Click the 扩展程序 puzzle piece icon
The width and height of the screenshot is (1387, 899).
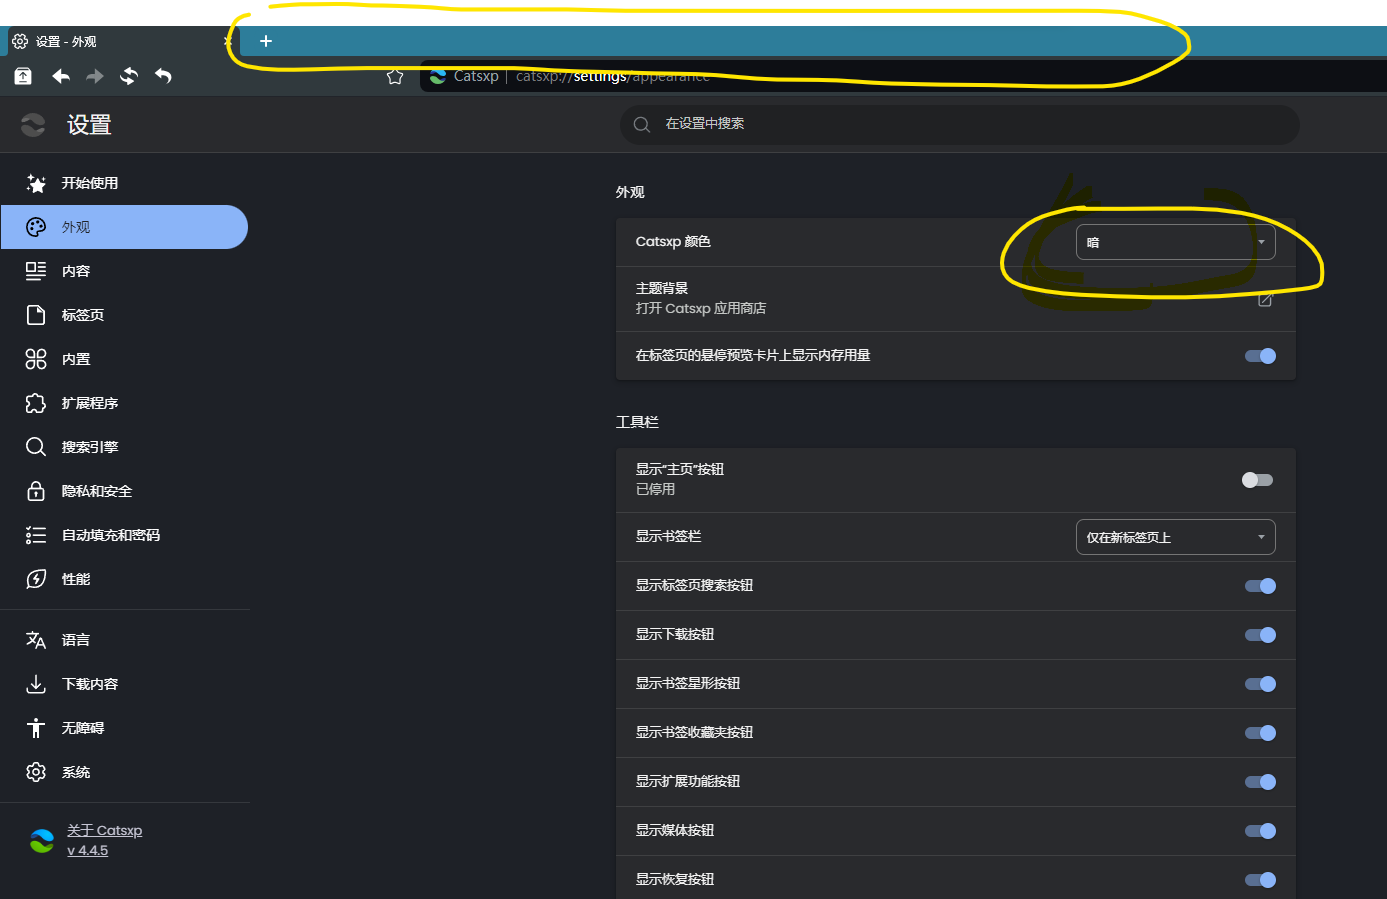click(36, 403)
